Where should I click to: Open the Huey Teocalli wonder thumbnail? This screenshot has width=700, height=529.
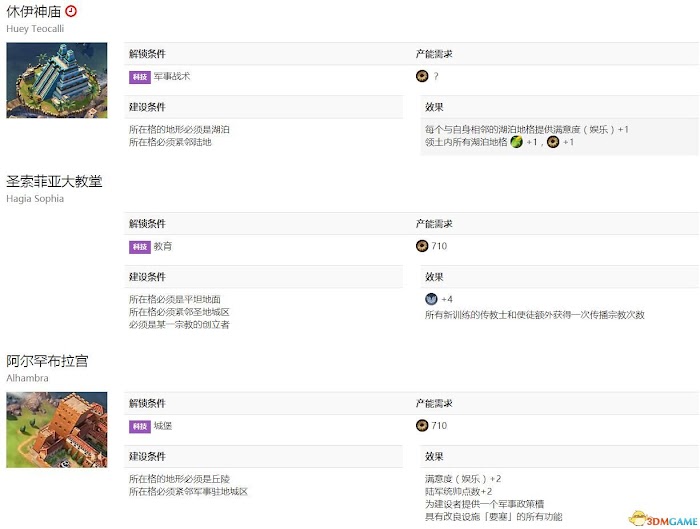57,80
